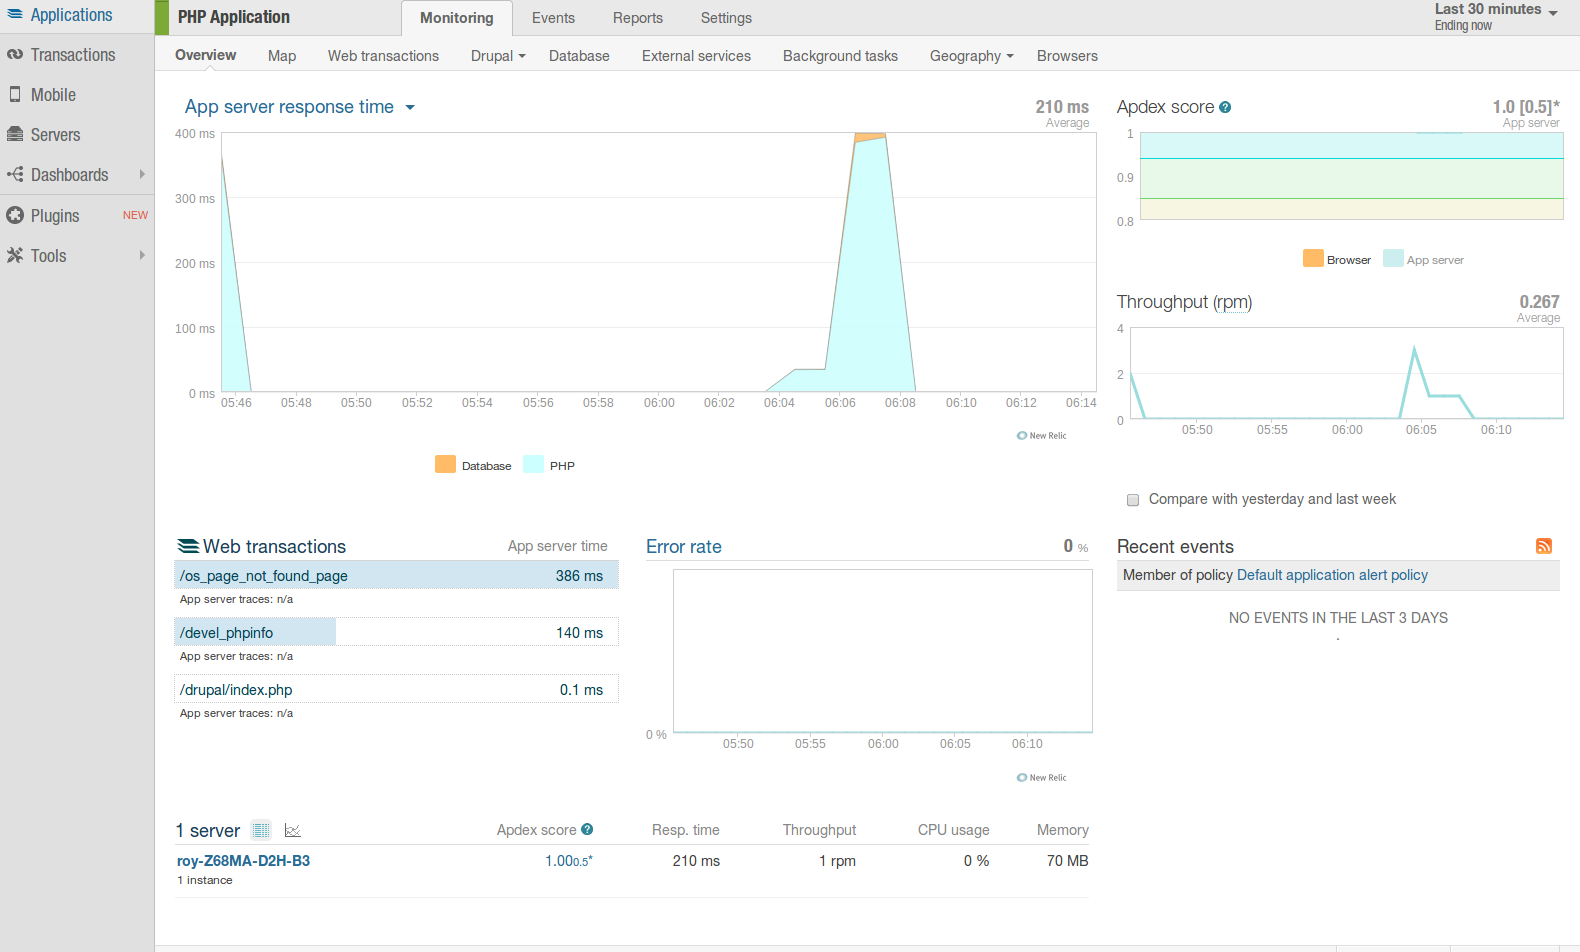Open the Database page
Viewport: 1580px width, 952px height.
(579, 56)
